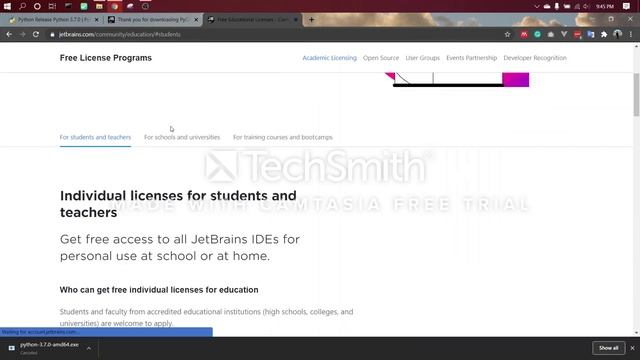
Task: Click the page vertical scrollbar thumb
Action: [636, 95]
